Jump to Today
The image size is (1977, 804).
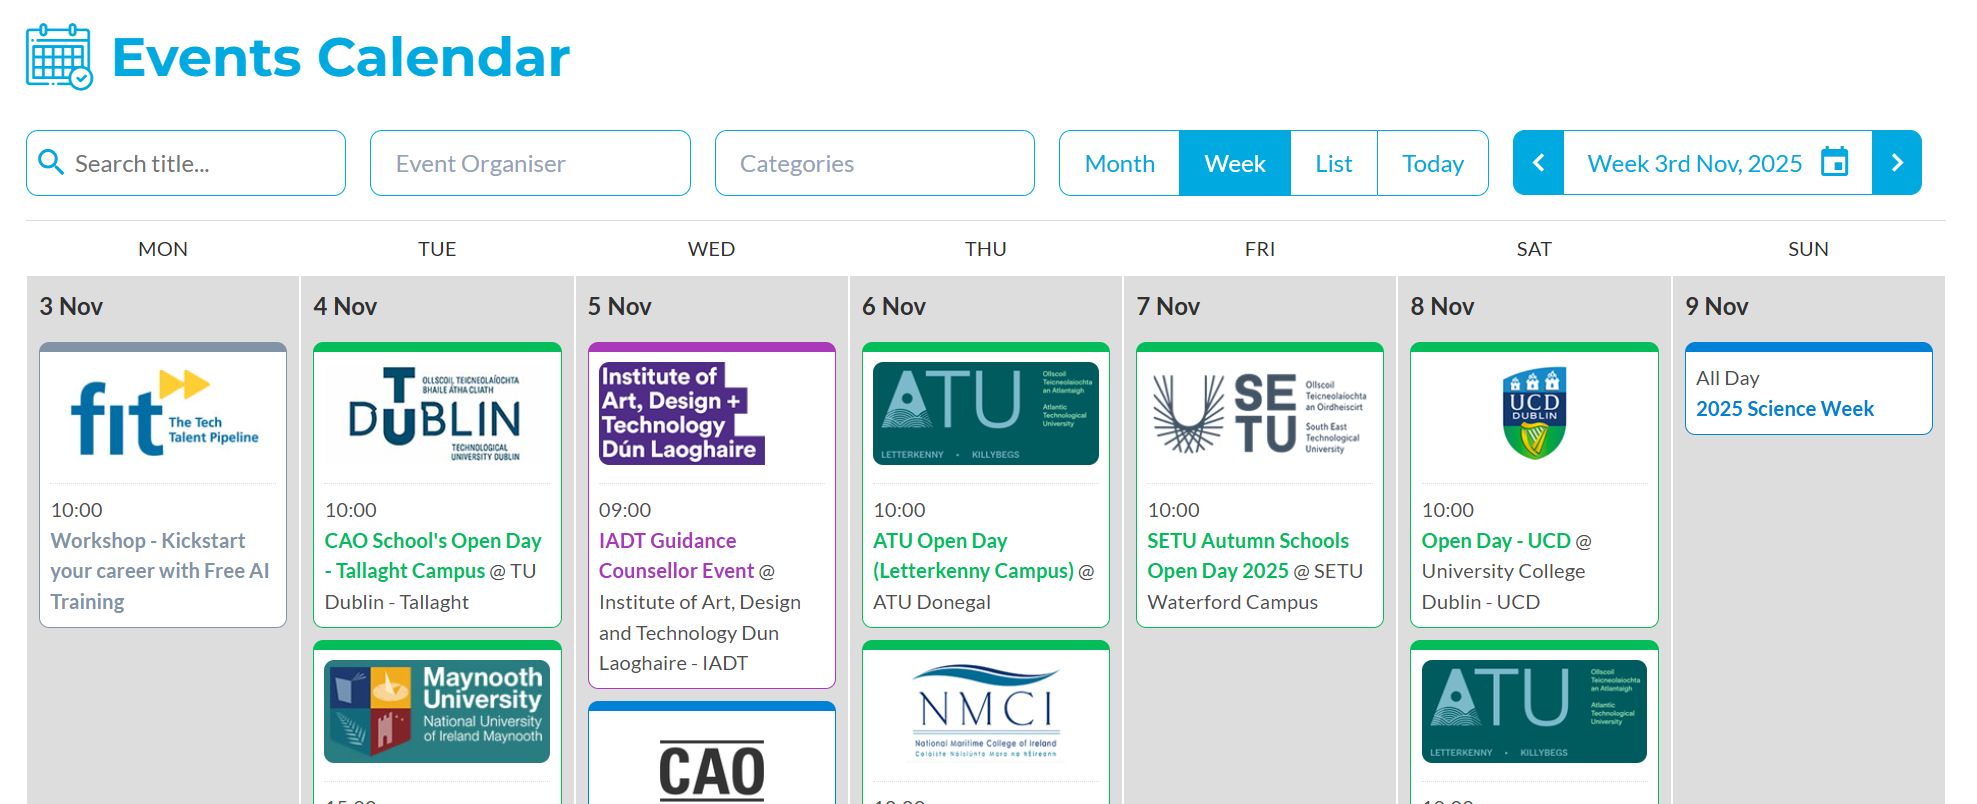click(1432, 163)
